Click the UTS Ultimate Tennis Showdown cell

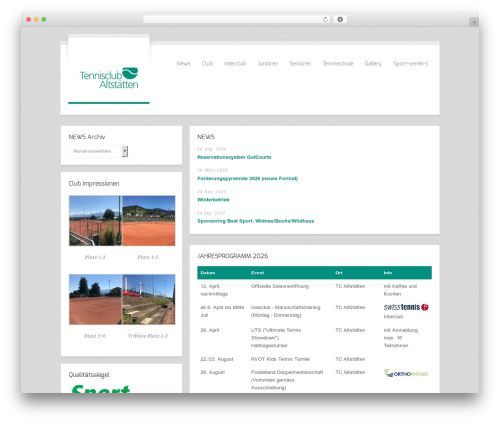(x=276, y=338)
